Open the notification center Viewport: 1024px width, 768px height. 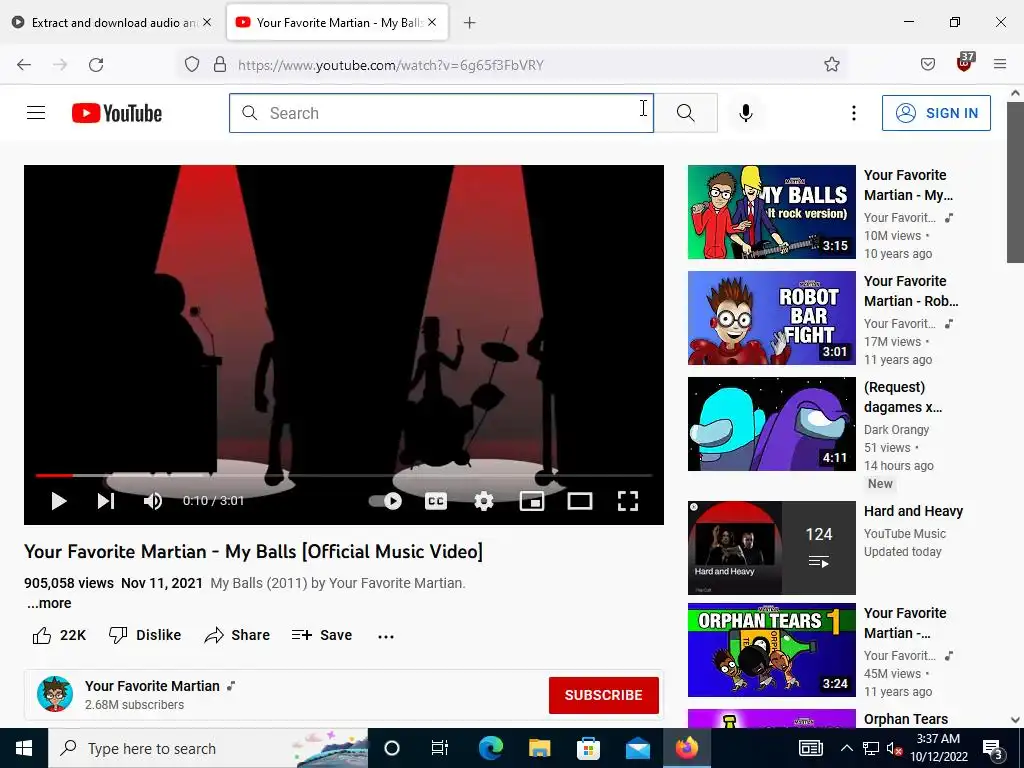click(993, 748)
